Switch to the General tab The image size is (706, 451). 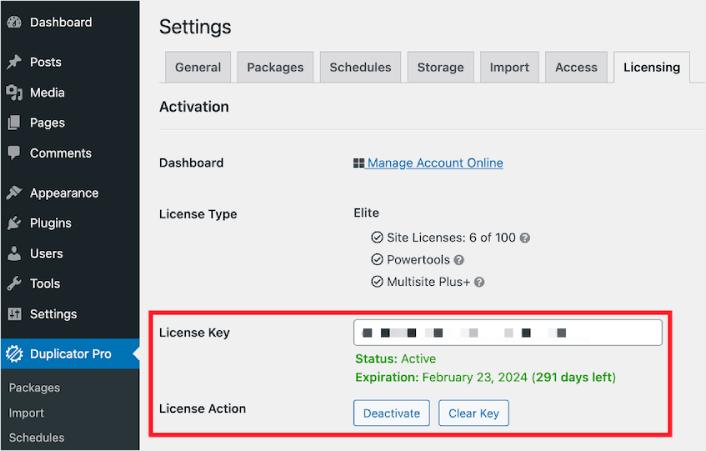[x=198, y=67]
